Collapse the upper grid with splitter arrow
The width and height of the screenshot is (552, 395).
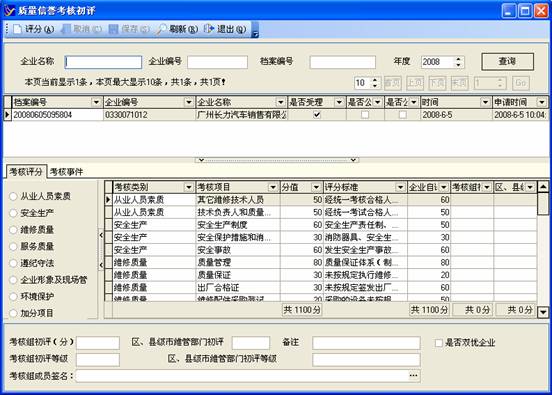pyautogui.click(x=202, y=160)
